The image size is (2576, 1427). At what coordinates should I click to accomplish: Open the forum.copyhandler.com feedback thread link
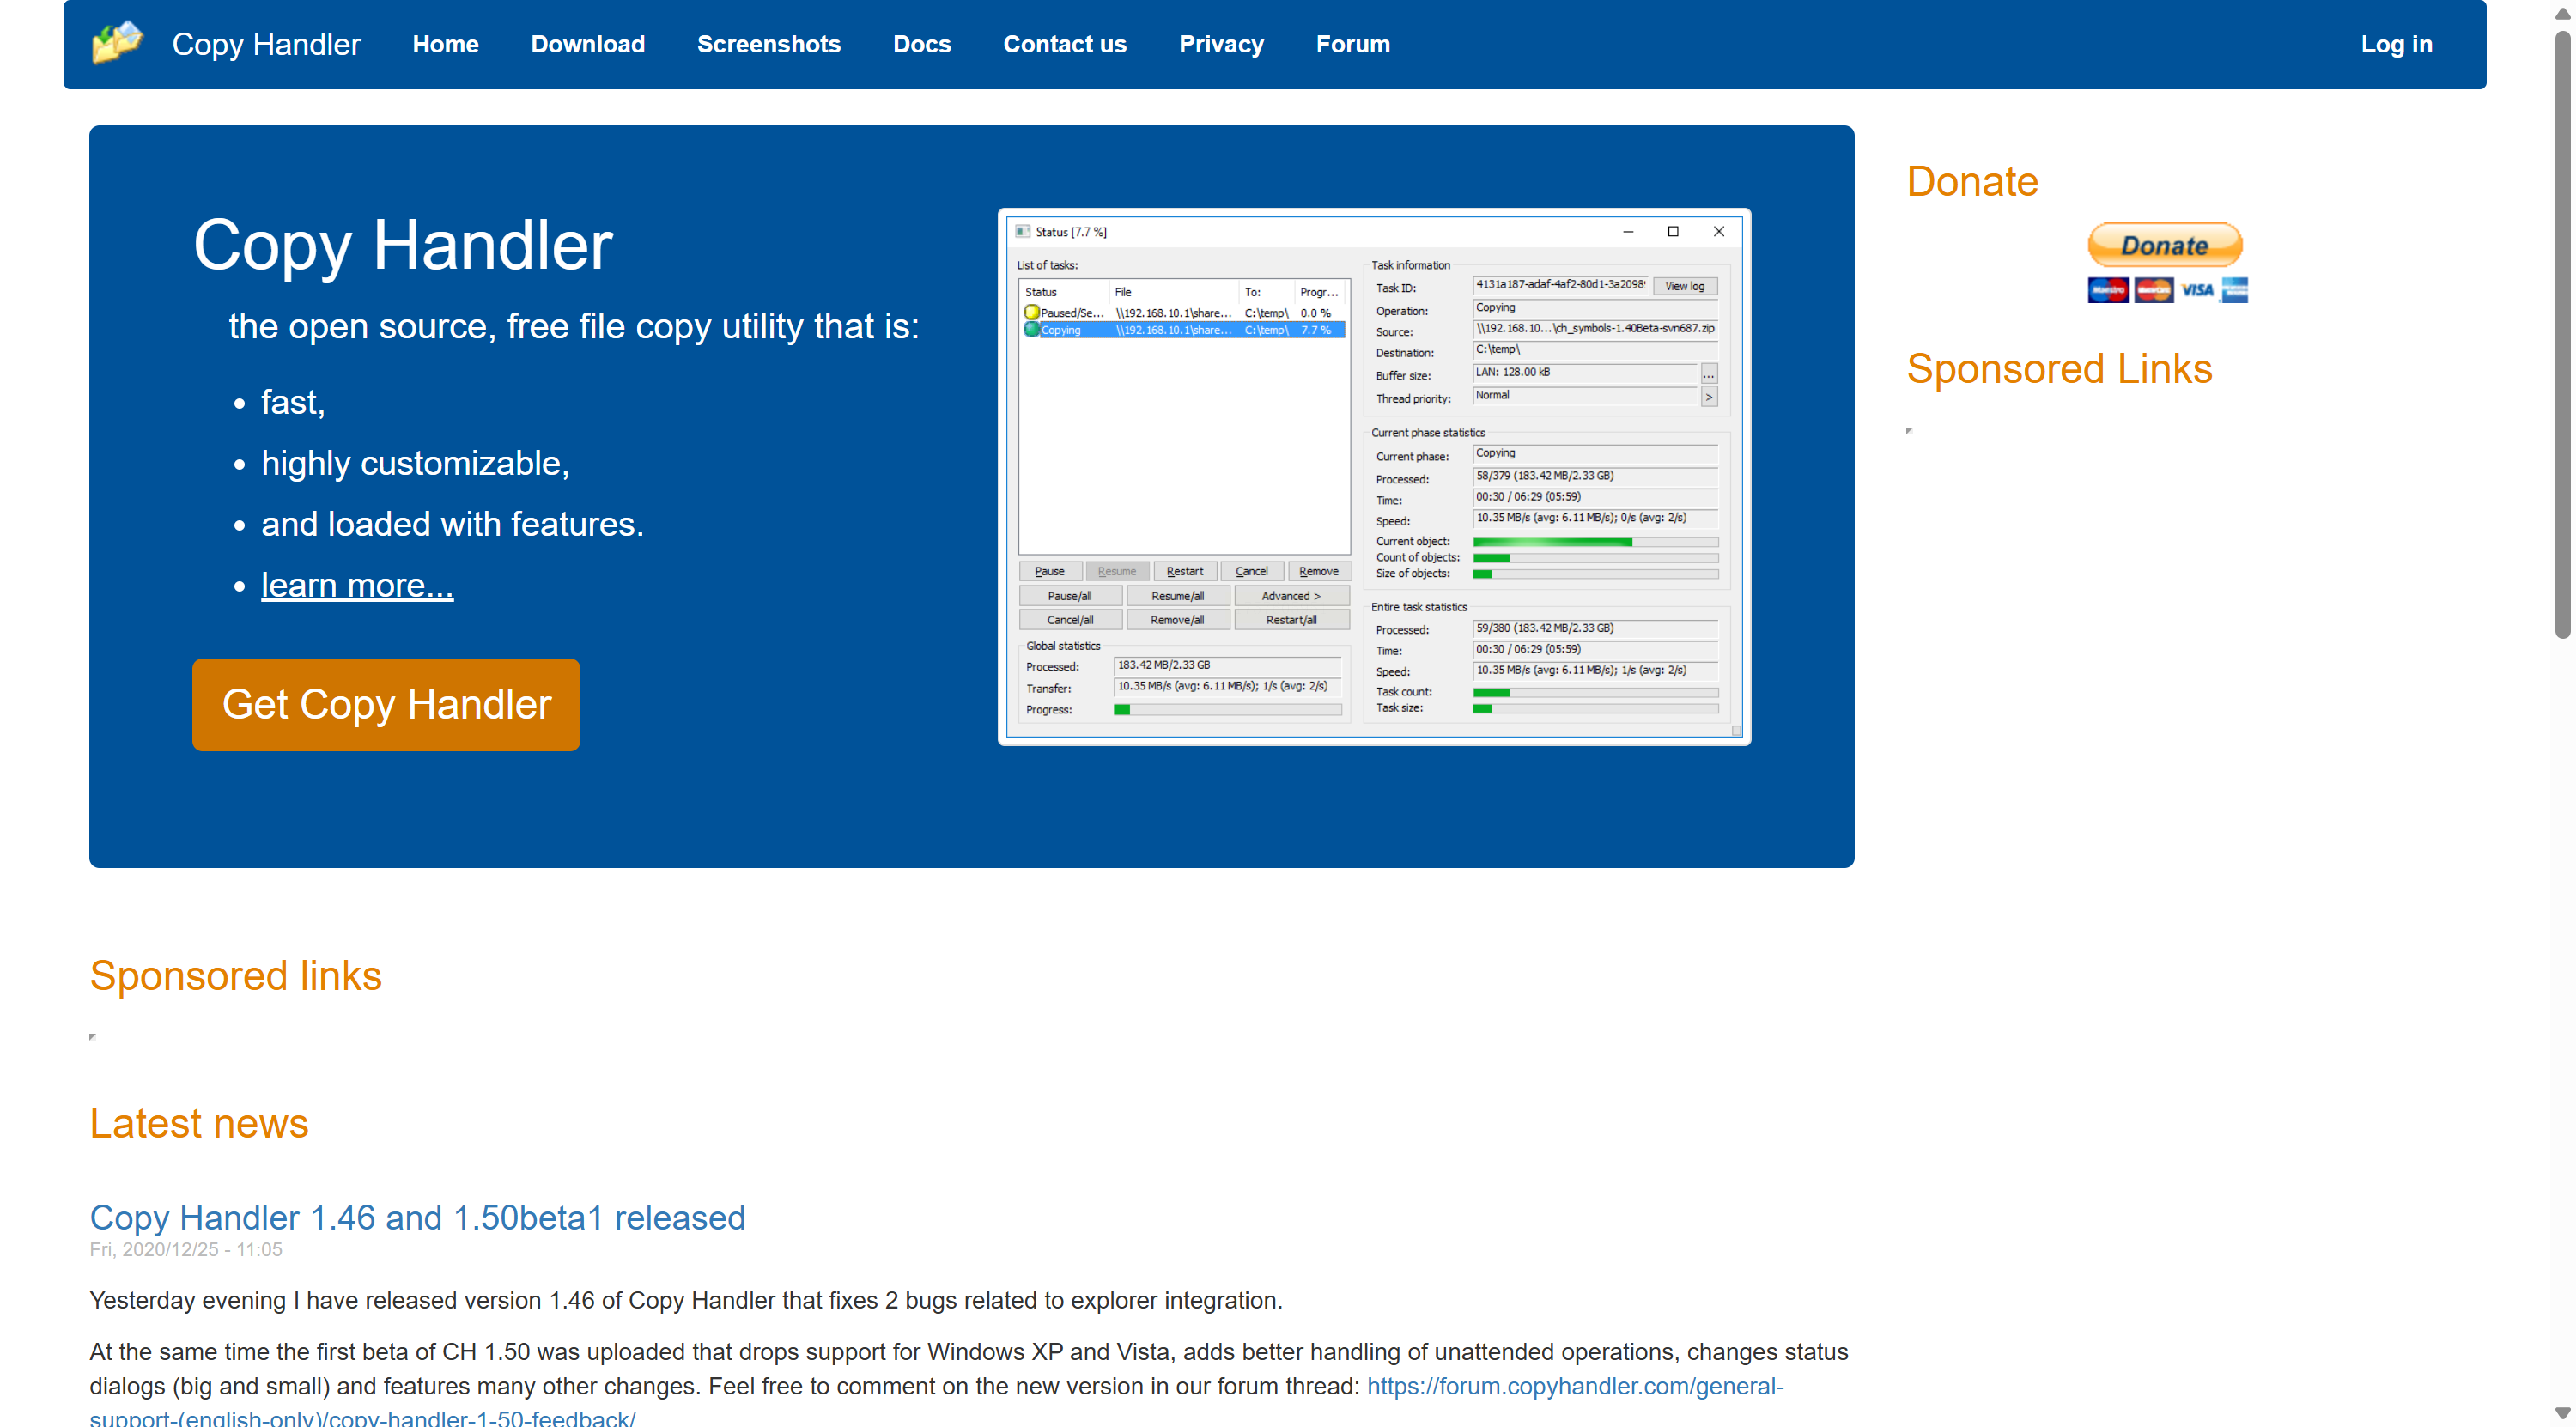tap(937, 1402)
